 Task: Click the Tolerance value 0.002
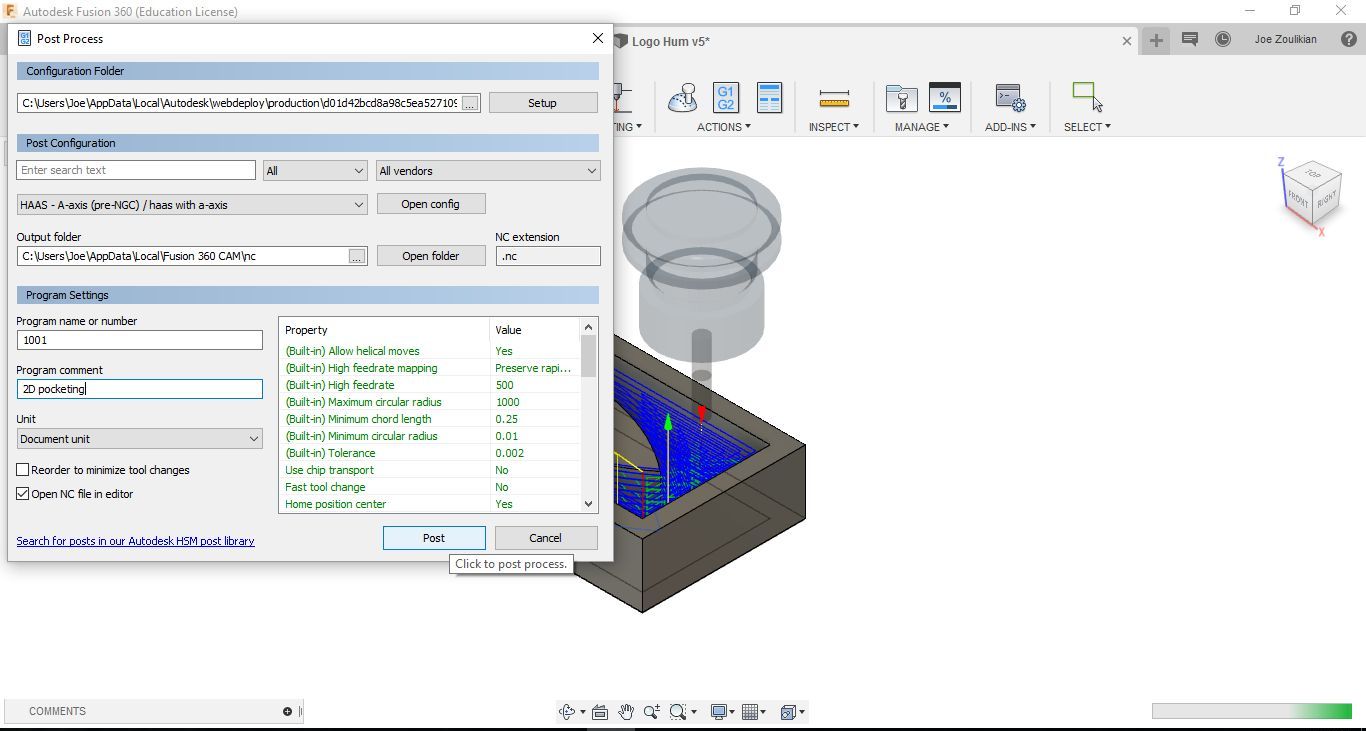coord(510,453)
